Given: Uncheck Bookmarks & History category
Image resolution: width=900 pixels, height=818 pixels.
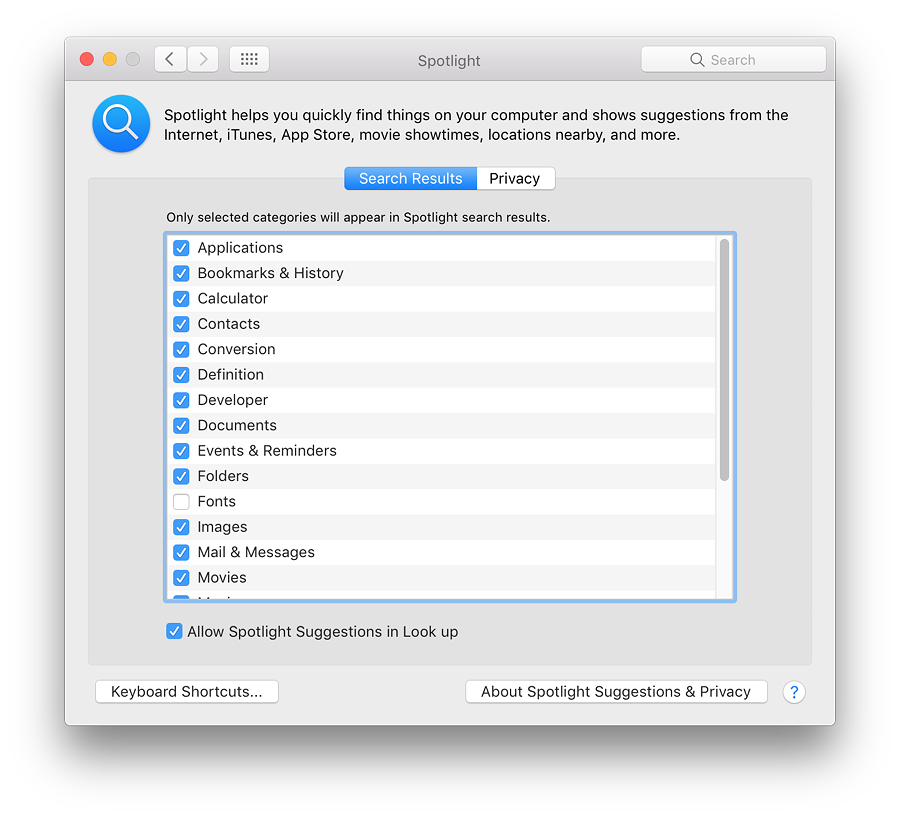Looking at the screenshot, I should pyautogui.click(x=181, y=273).
